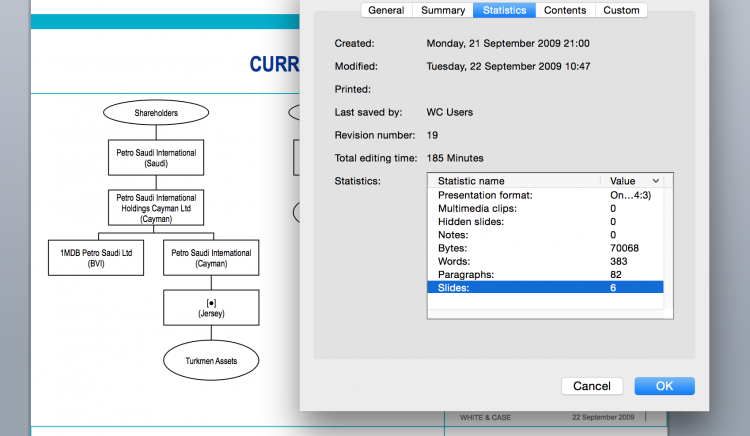Click the 185 Minutes editing time
The width and height of the screenshot is (750, 436).
point(455,158)
